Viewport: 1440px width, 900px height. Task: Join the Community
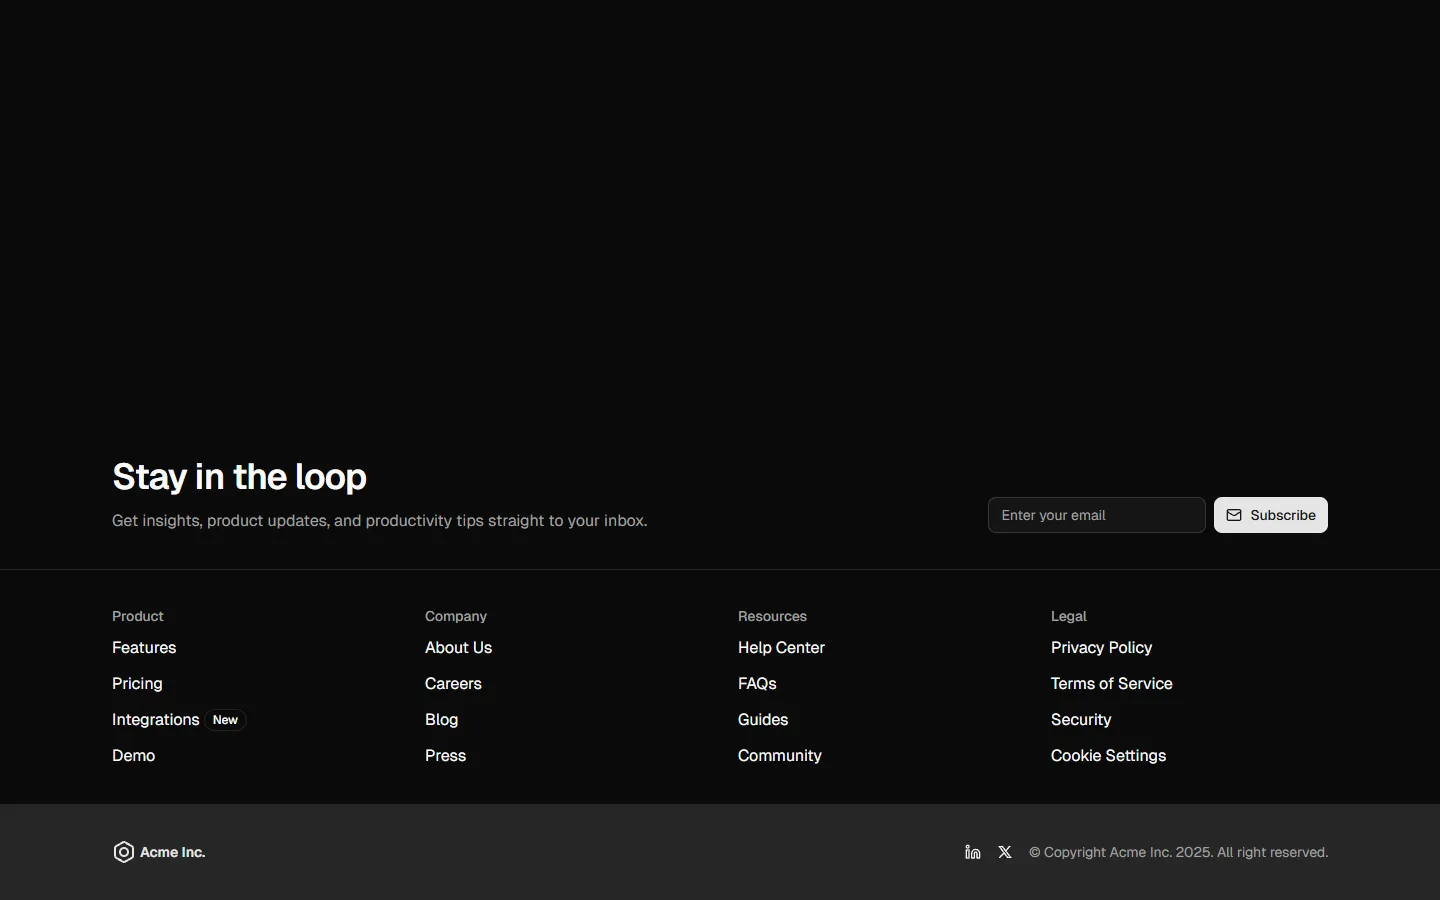coord(779,755)
